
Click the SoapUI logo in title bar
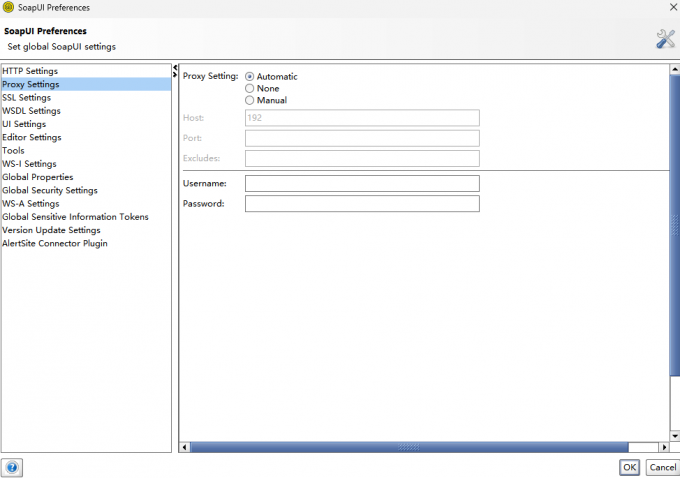pos(8,7)
